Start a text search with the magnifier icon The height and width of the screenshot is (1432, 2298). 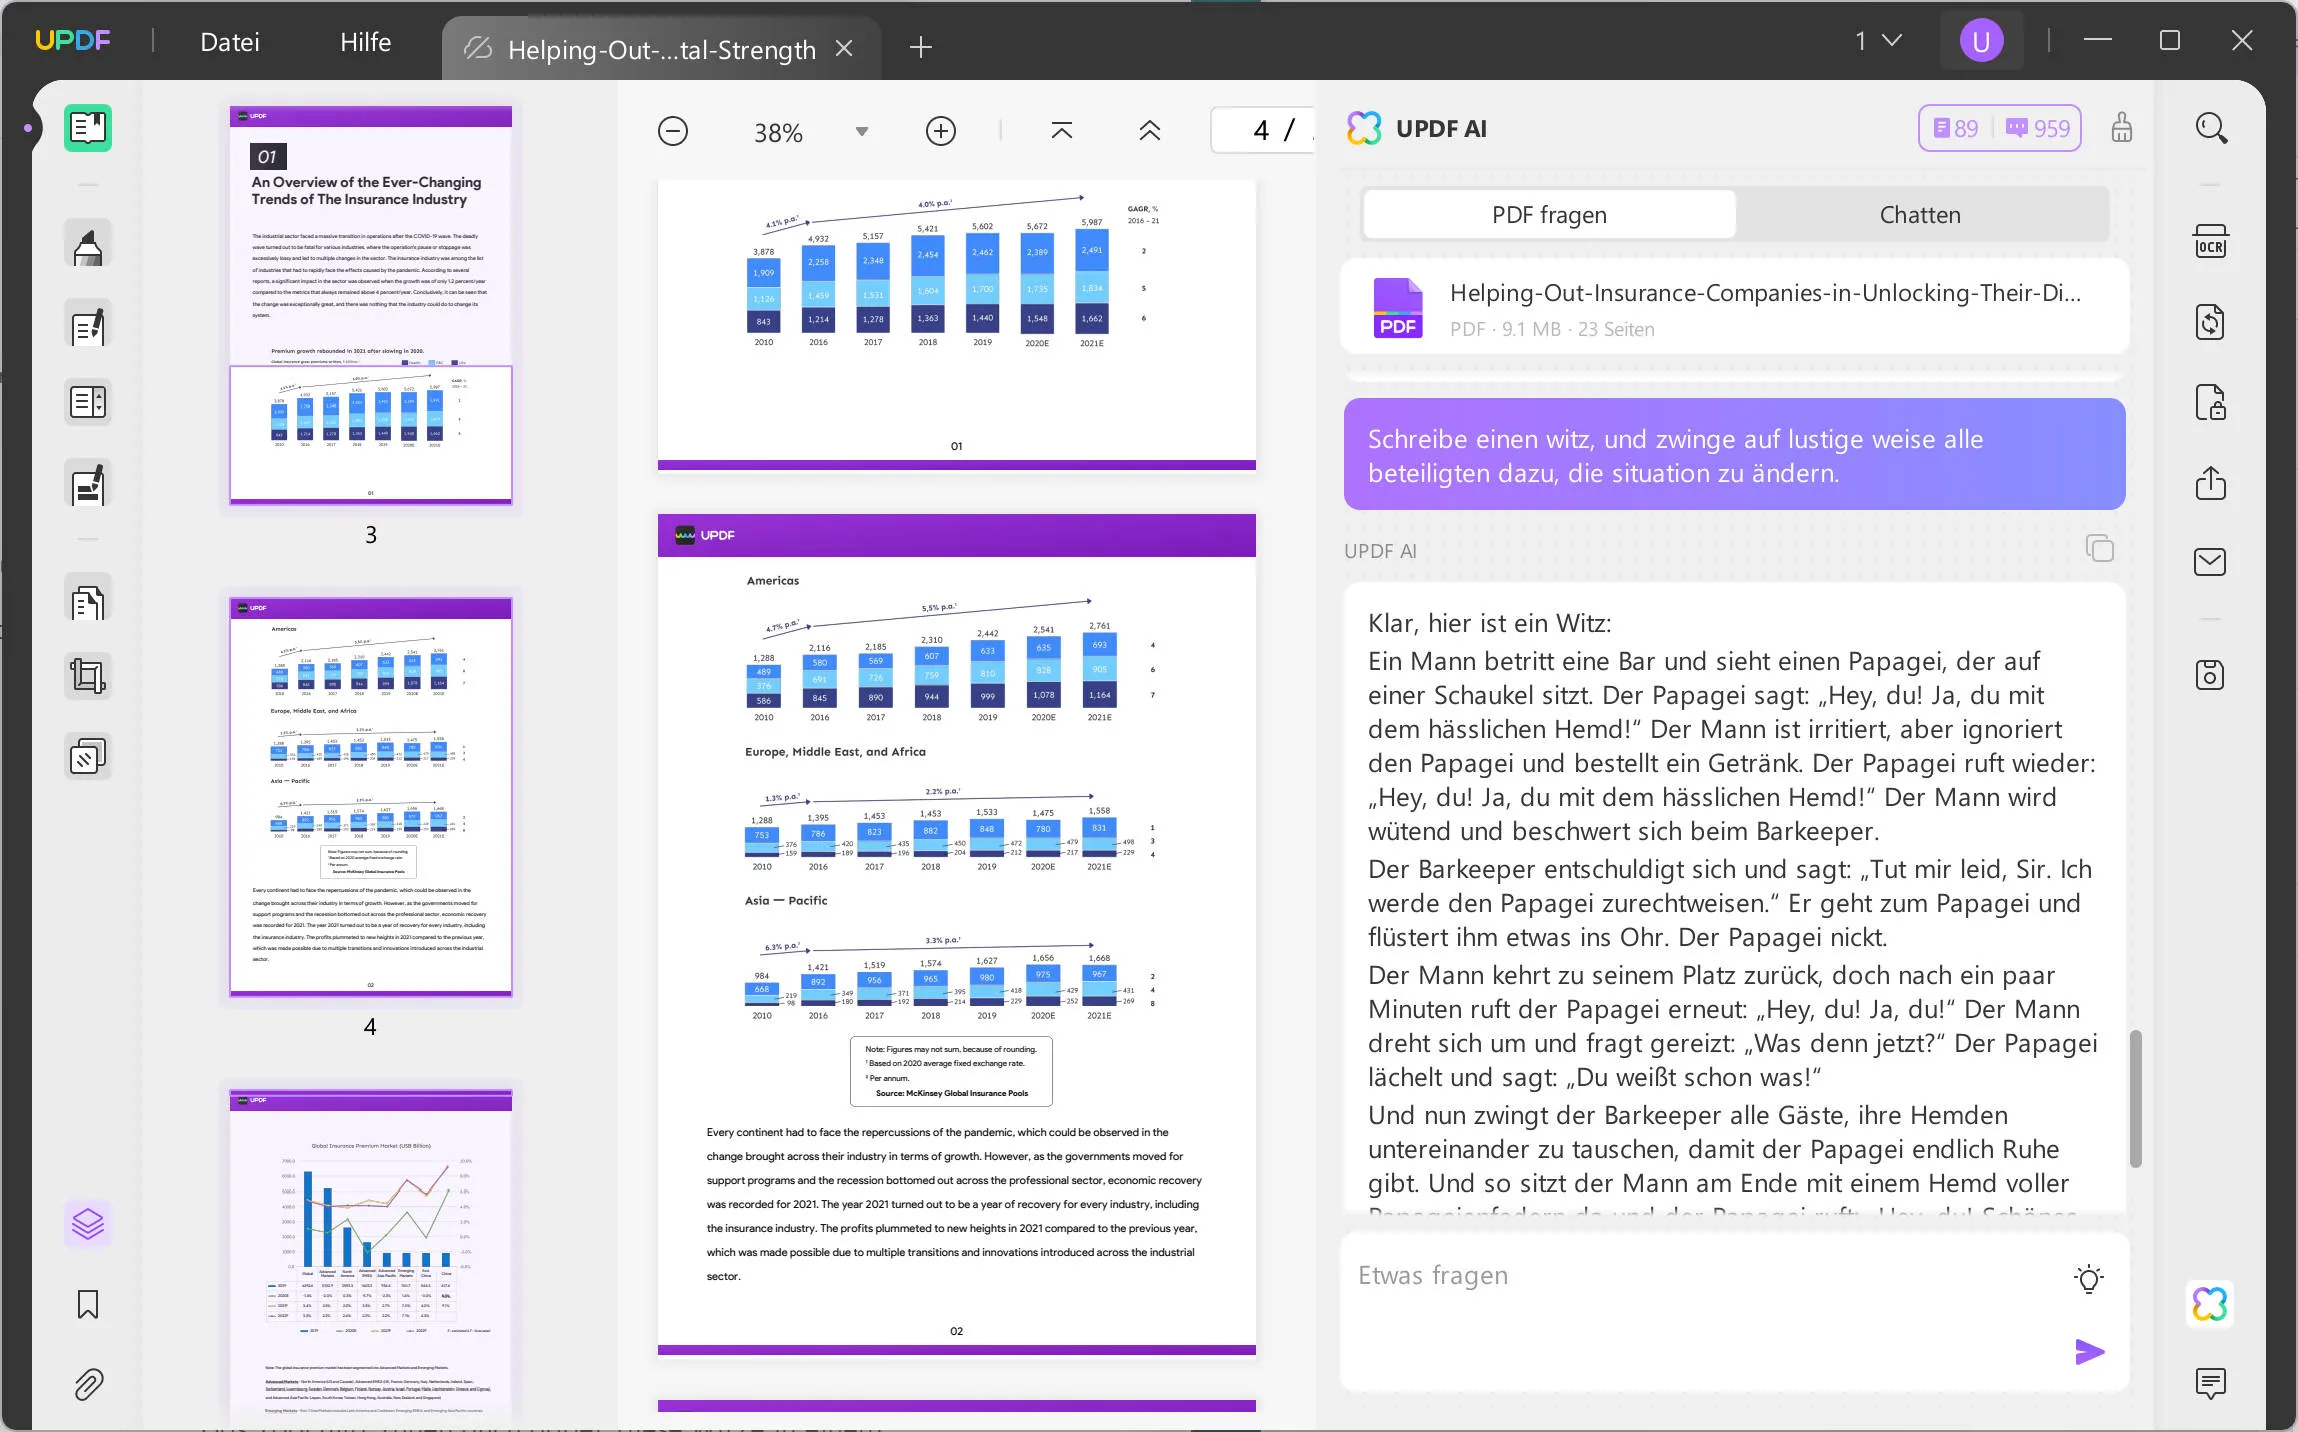2211,128
